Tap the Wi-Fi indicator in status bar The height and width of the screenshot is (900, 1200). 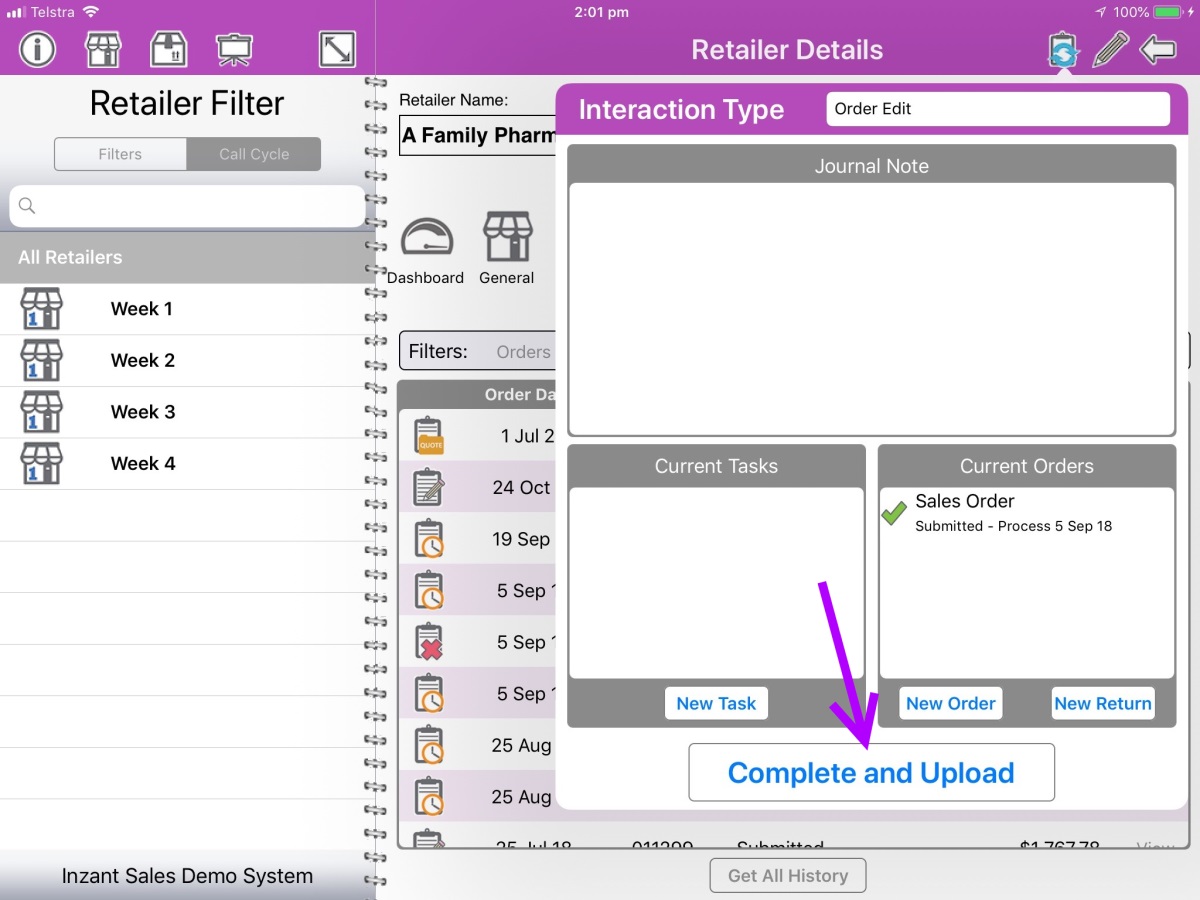[x=91, y=12]
